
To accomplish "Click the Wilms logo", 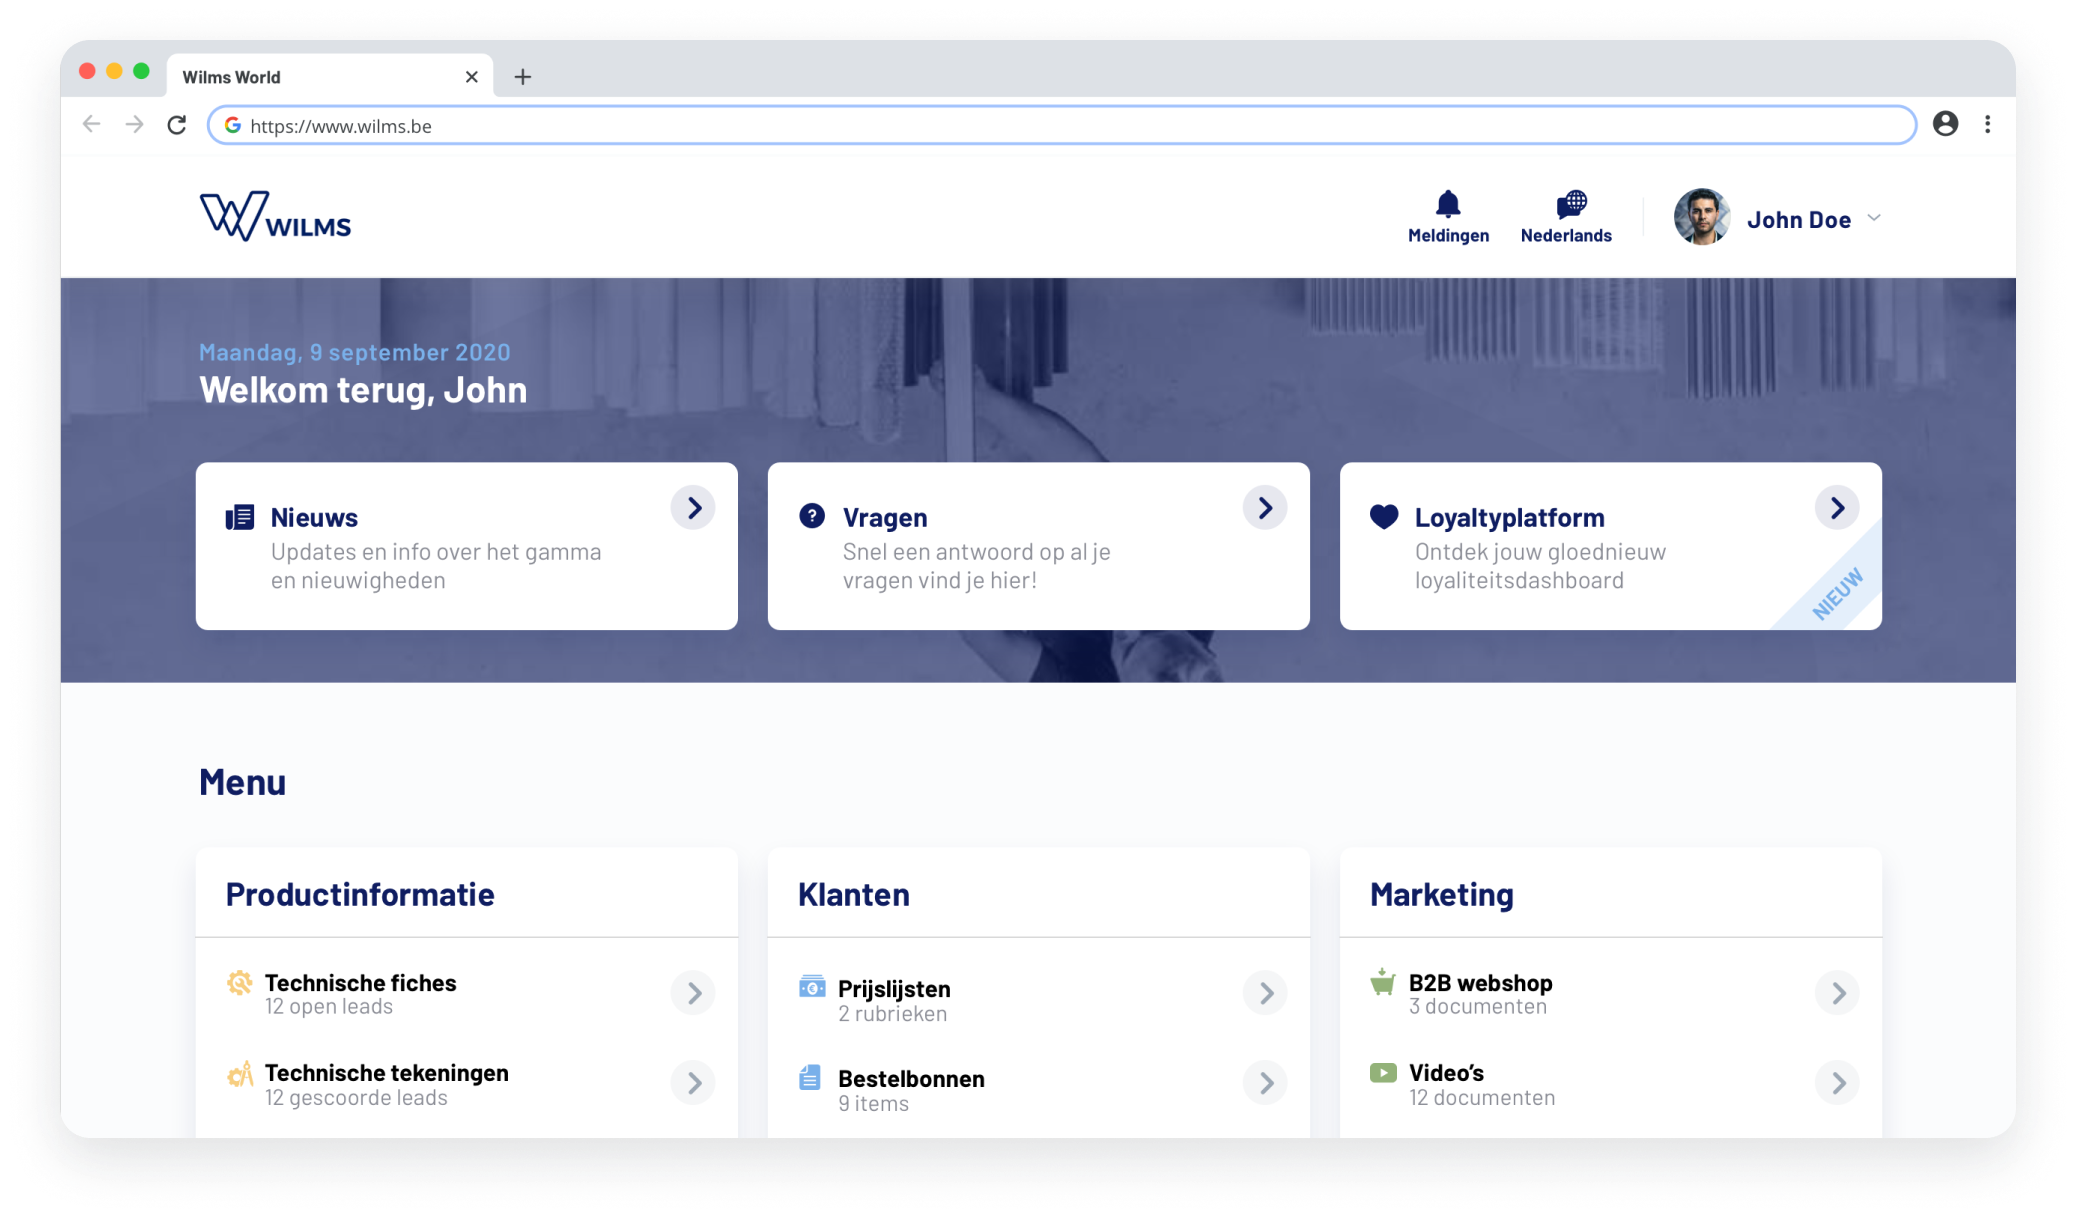I will 275,216.
